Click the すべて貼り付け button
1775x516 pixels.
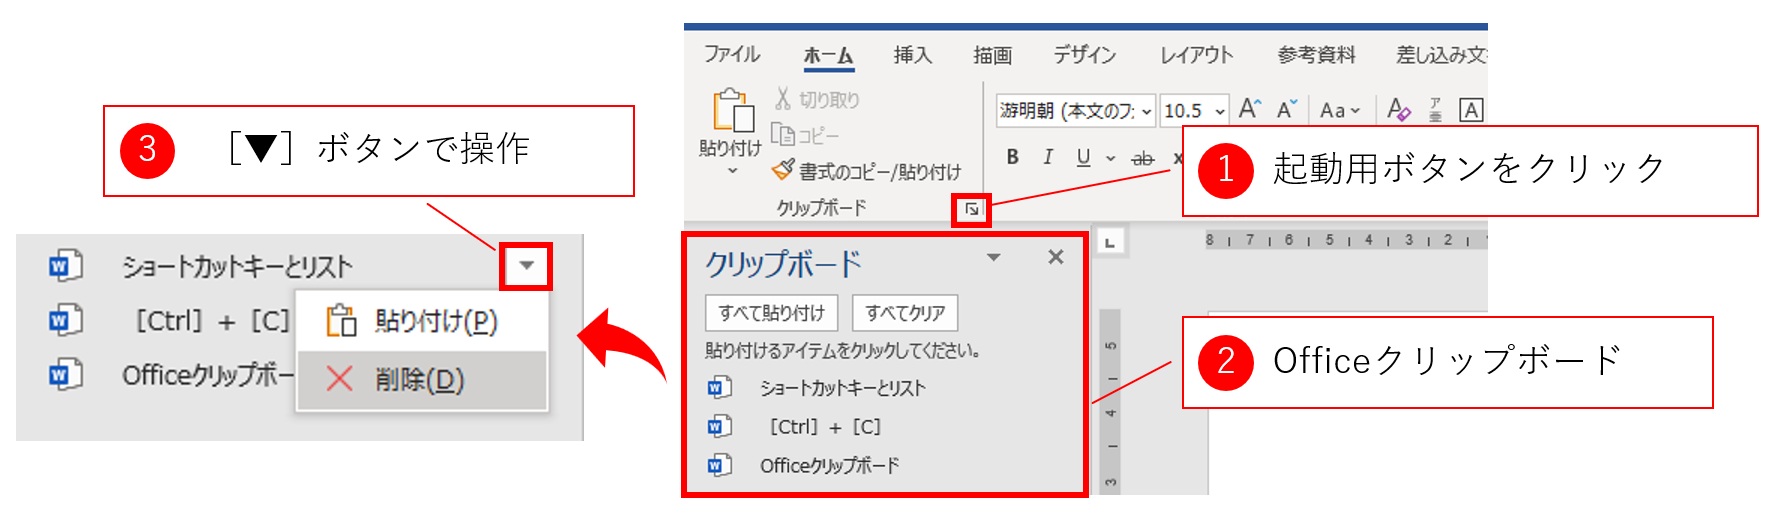772,313
